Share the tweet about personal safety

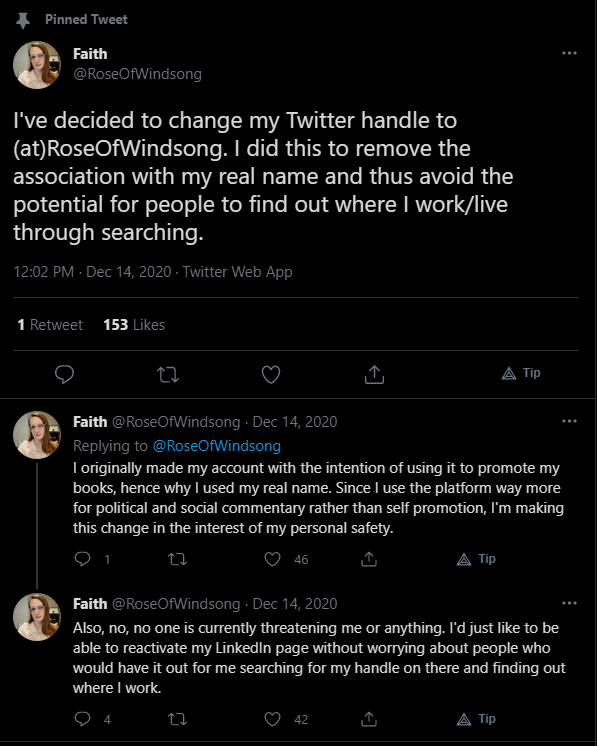point(369,559)
